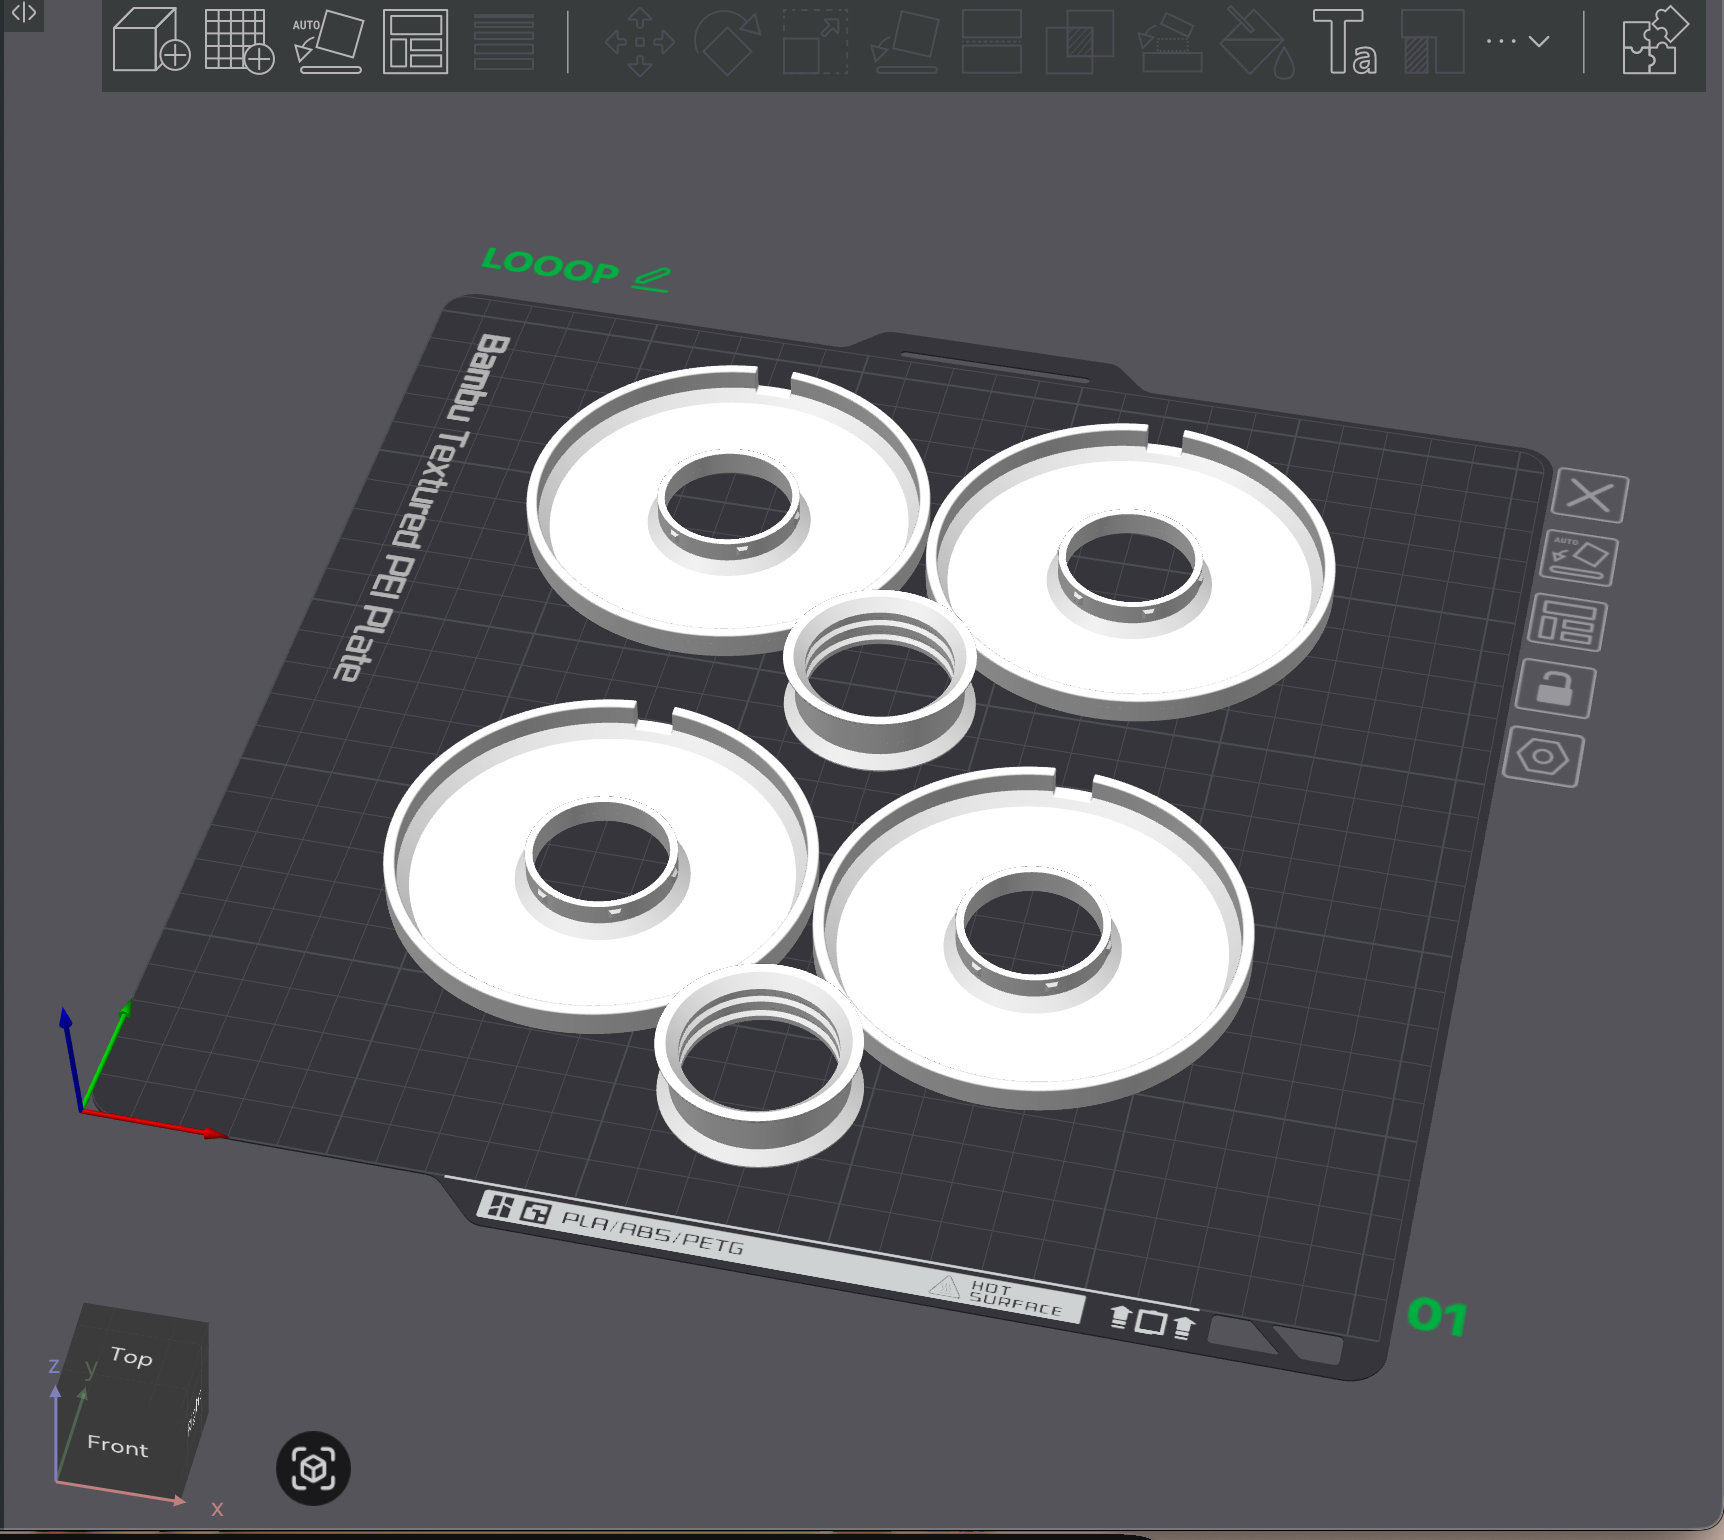Edit the LOOOP plate name
The height and width of the screenshot is (1540, 1724).
click(x=651, y=279)
